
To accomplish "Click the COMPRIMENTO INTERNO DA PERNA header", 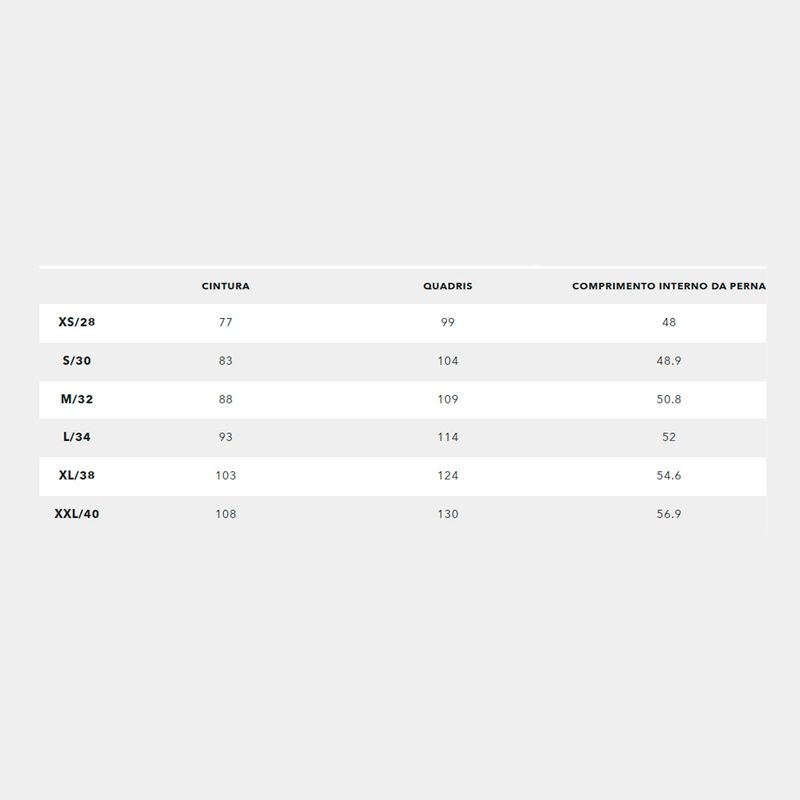I will coord(669,286).
